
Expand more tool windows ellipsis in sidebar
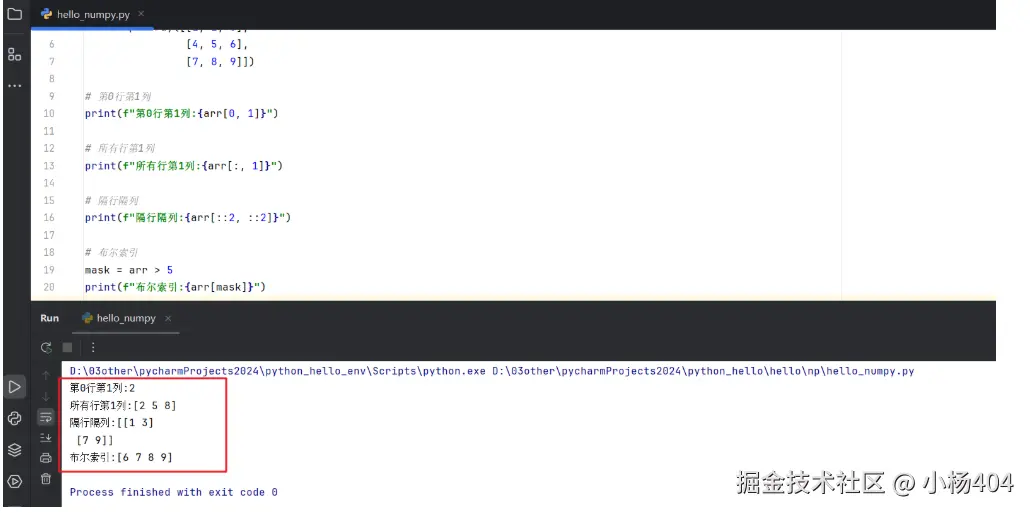tap(14, 85)
